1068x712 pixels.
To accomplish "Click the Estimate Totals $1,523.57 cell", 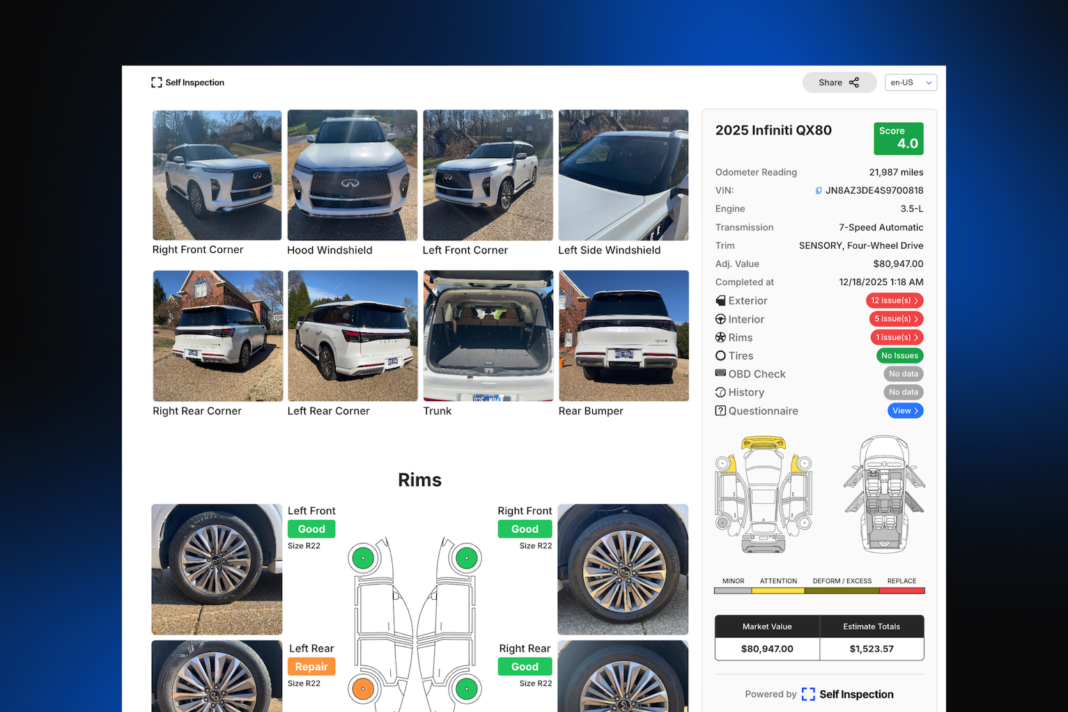I will point(872,649).
